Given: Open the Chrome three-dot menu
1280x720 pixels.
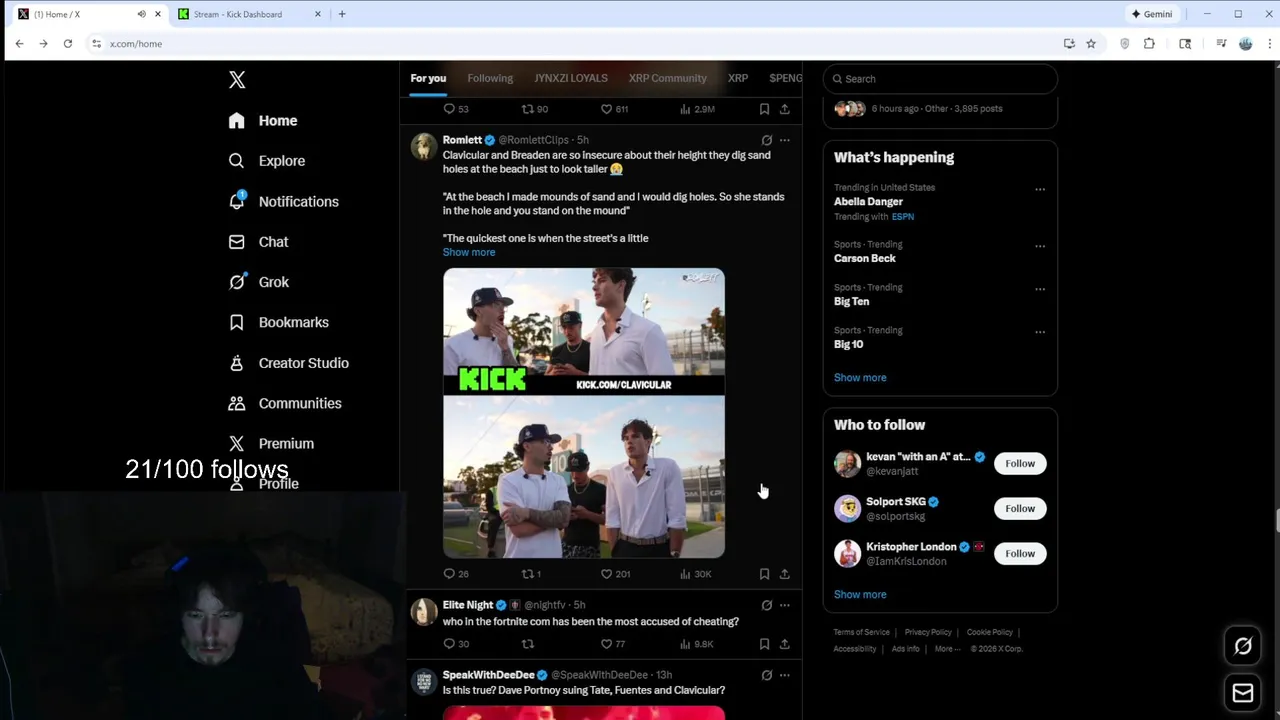Looking at the screenshot, I should [x=1270, y=44].
